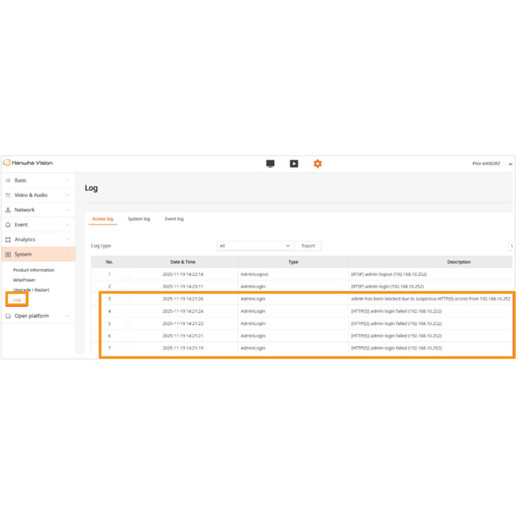
Task: Switch to the Event log tab
Action: (174, 219)
